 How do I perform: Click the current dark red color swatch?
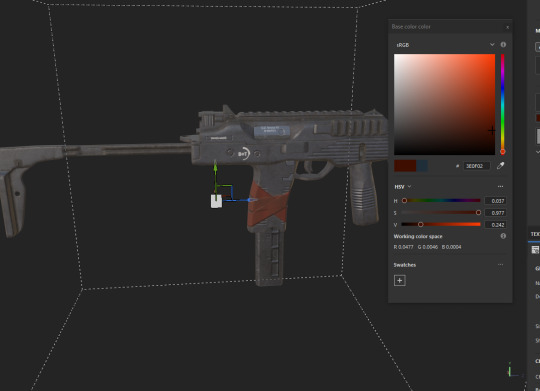[x=405, y=166]
